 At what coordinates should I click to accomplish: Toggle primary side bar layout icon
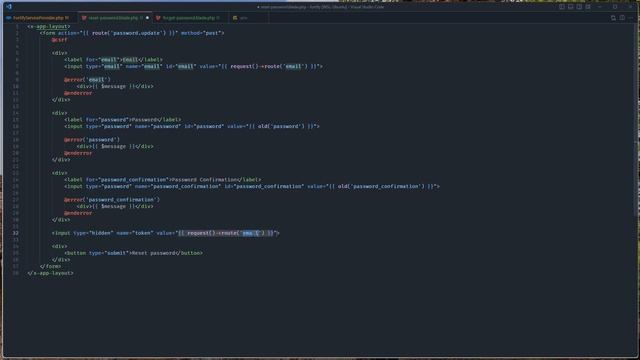click(x=562, y=7)
